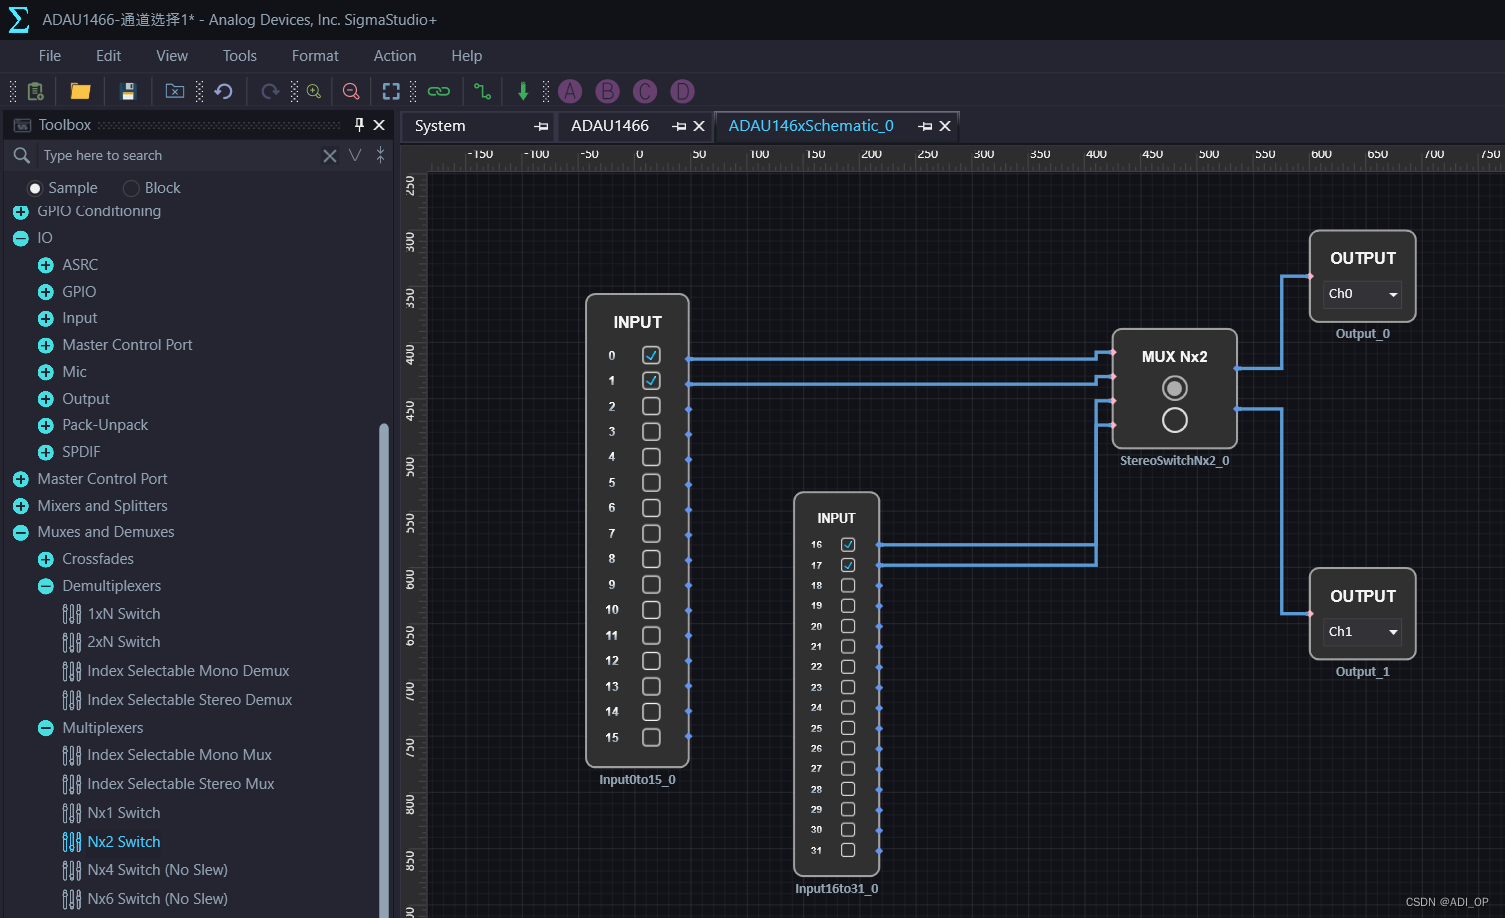Pin the System tab
1505x918 pixels.
coord(541,126)
